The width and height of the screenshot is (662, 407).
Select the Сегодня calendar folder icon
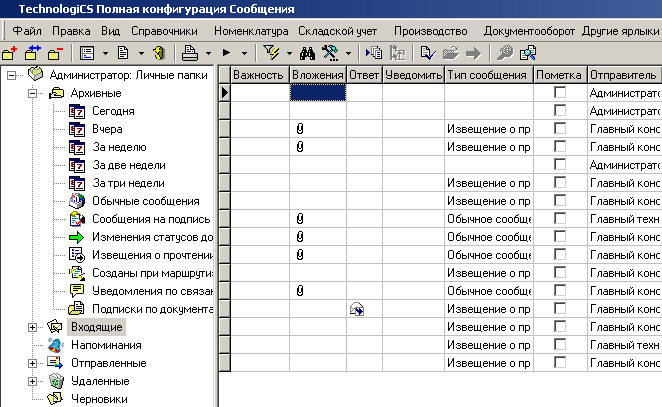77,111
